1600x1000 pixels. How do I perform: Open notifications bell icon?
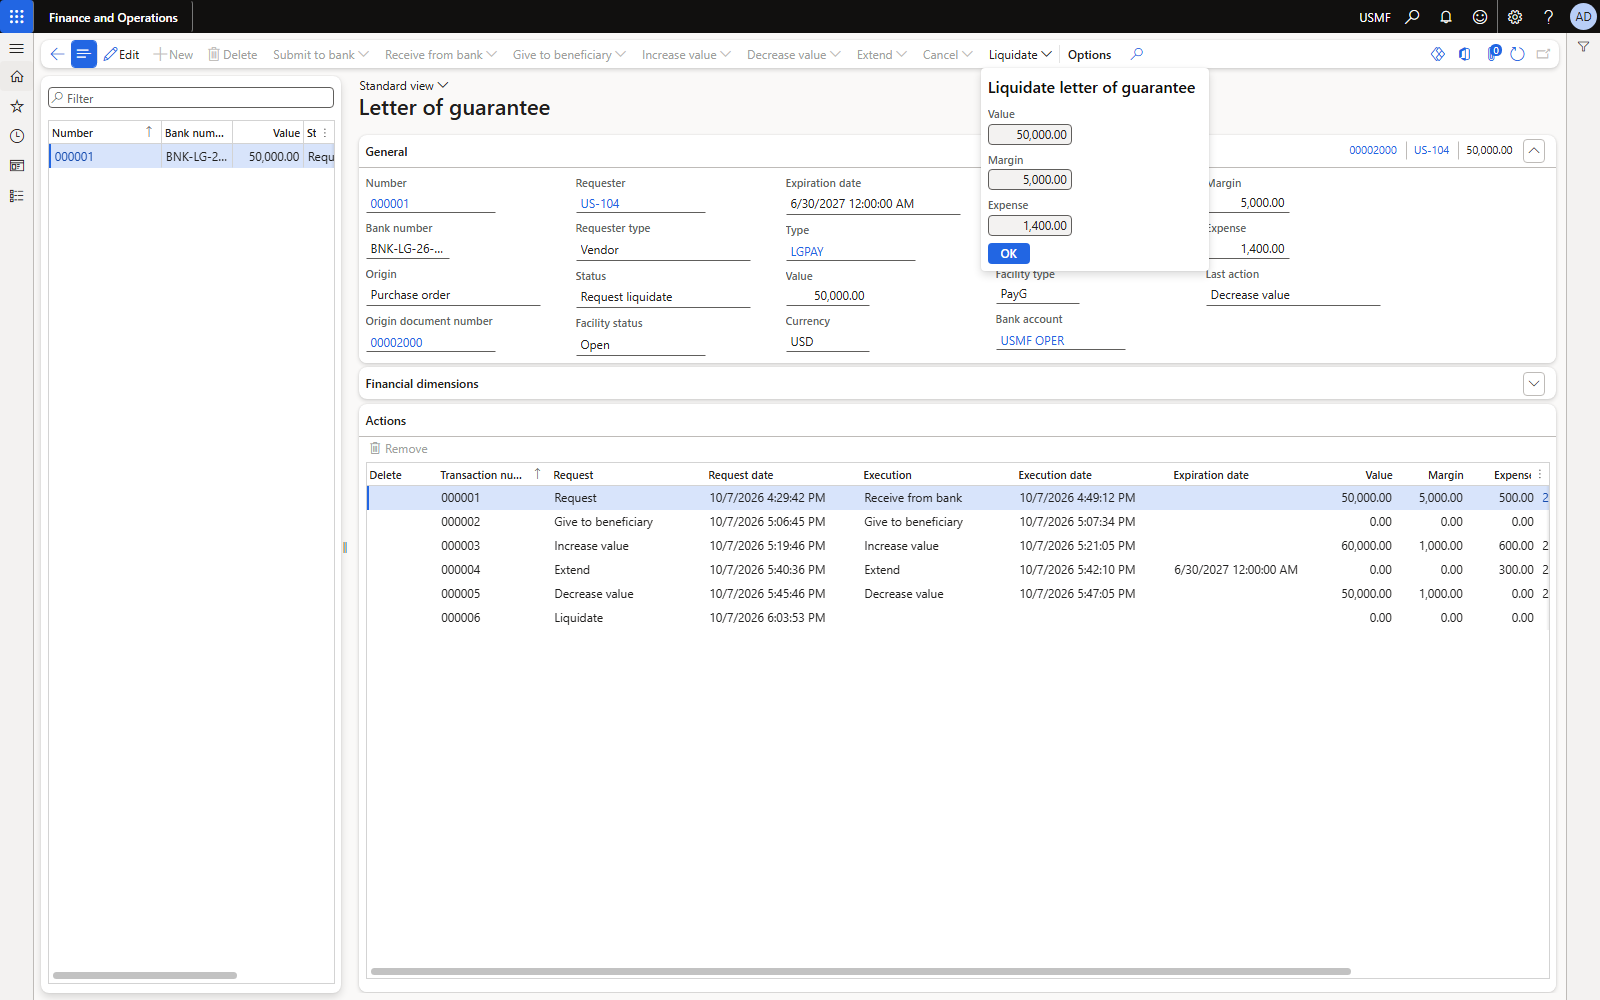coord(1446,17)
